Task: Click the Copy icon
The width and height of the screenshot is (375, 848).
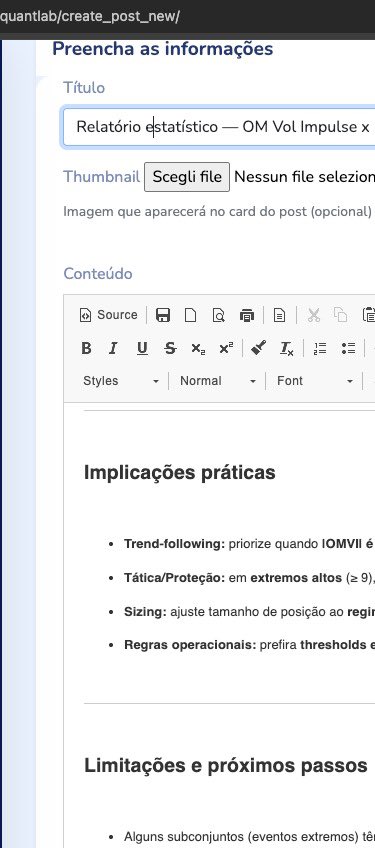Action: [340, 315]
